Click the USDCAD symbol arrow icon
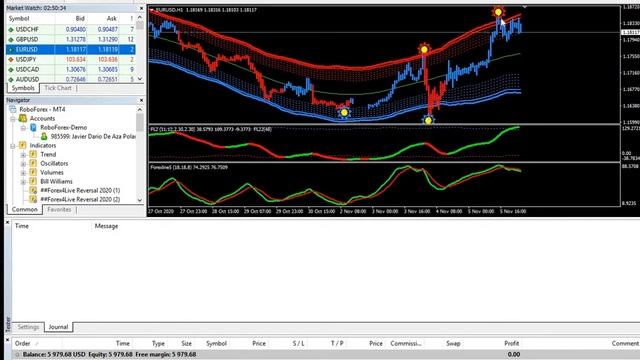Image resolution: width=640 pixels, height=360 pixels. click(x=11, y=69)
